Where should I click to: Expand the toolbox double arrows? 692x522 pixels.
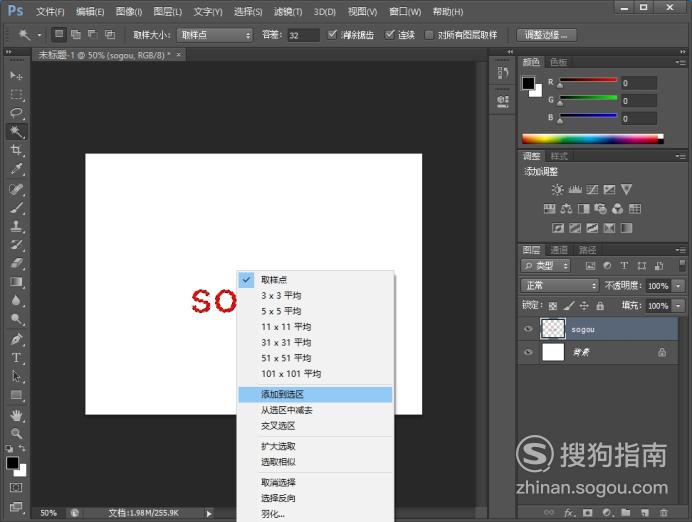(8, 52)
